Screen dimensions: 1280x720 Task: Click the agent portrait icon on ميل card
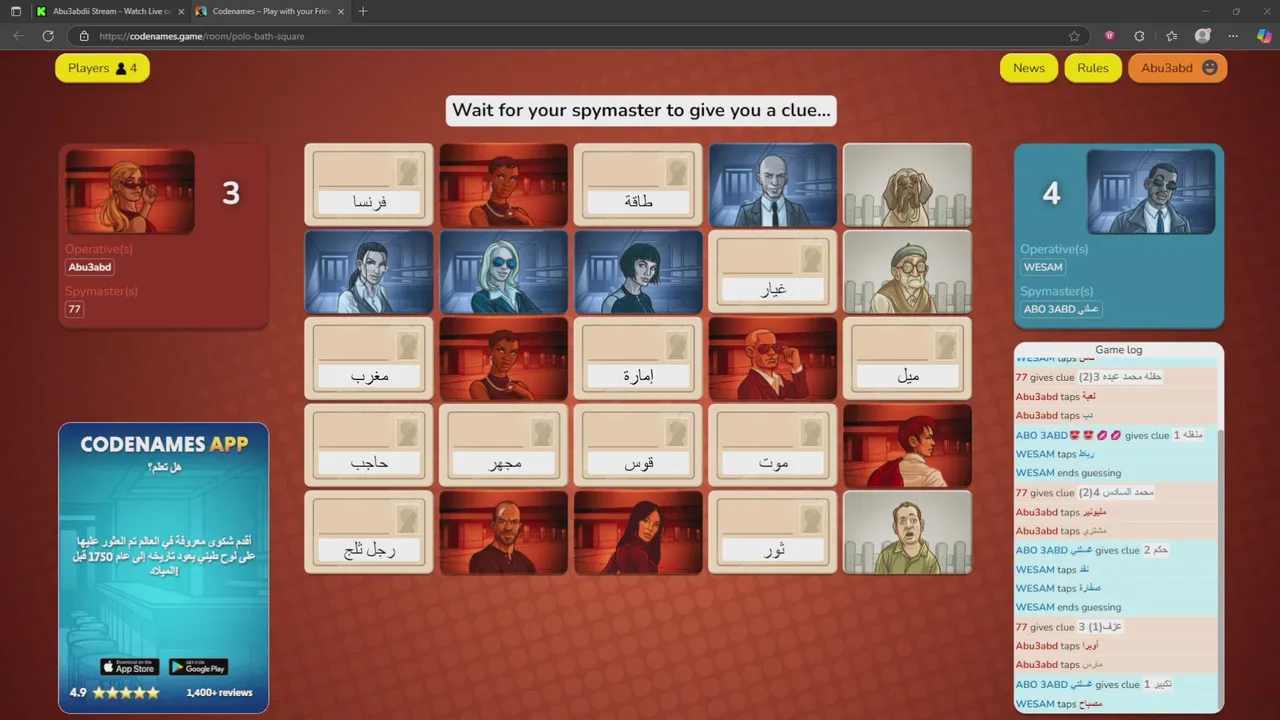tap(946, 346)
